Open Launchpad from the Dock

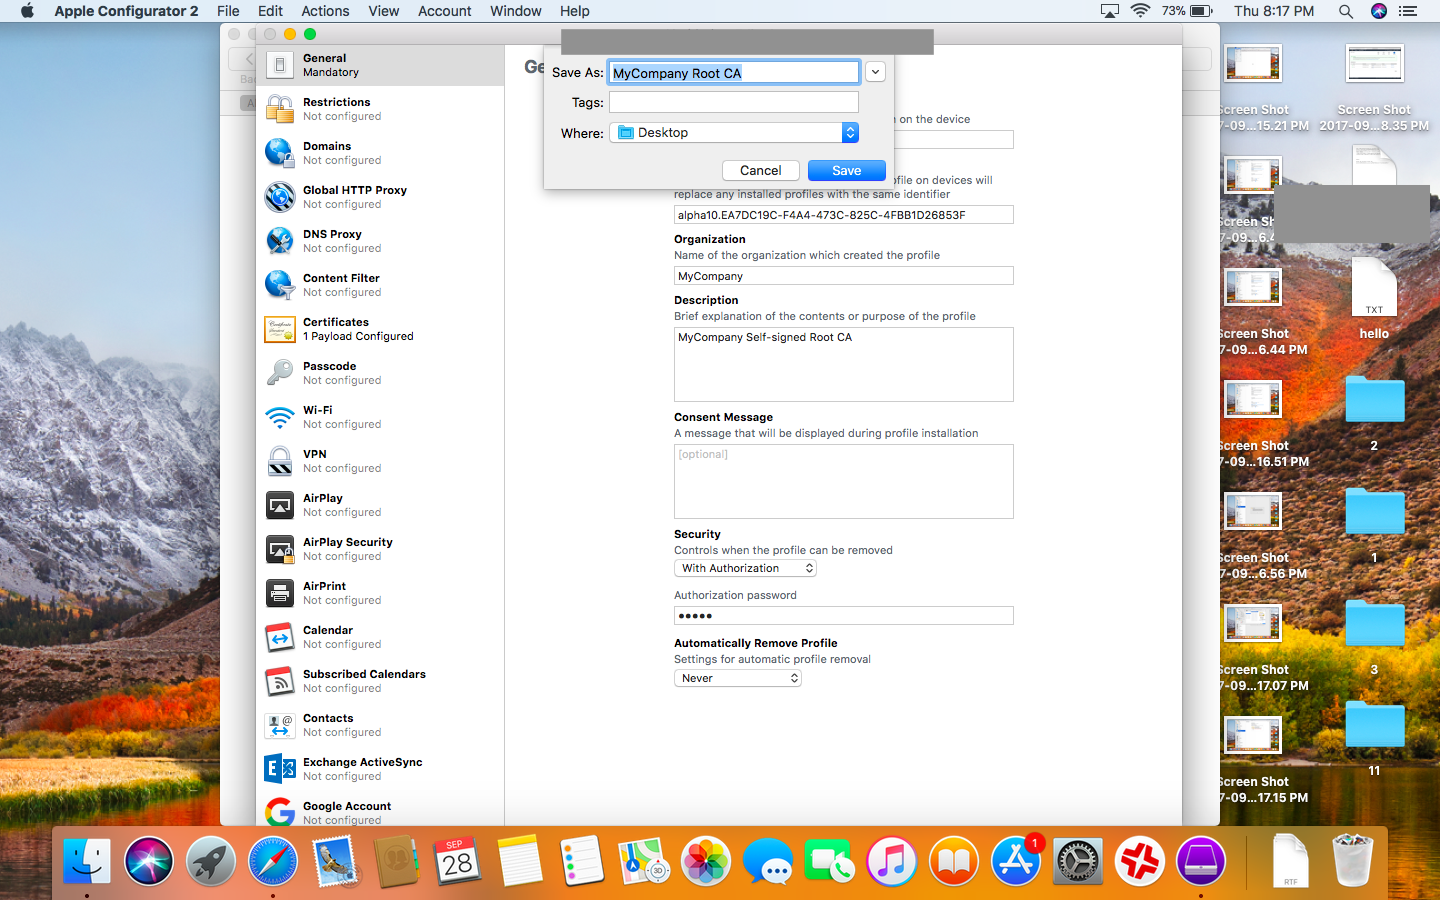coord(211,861)
